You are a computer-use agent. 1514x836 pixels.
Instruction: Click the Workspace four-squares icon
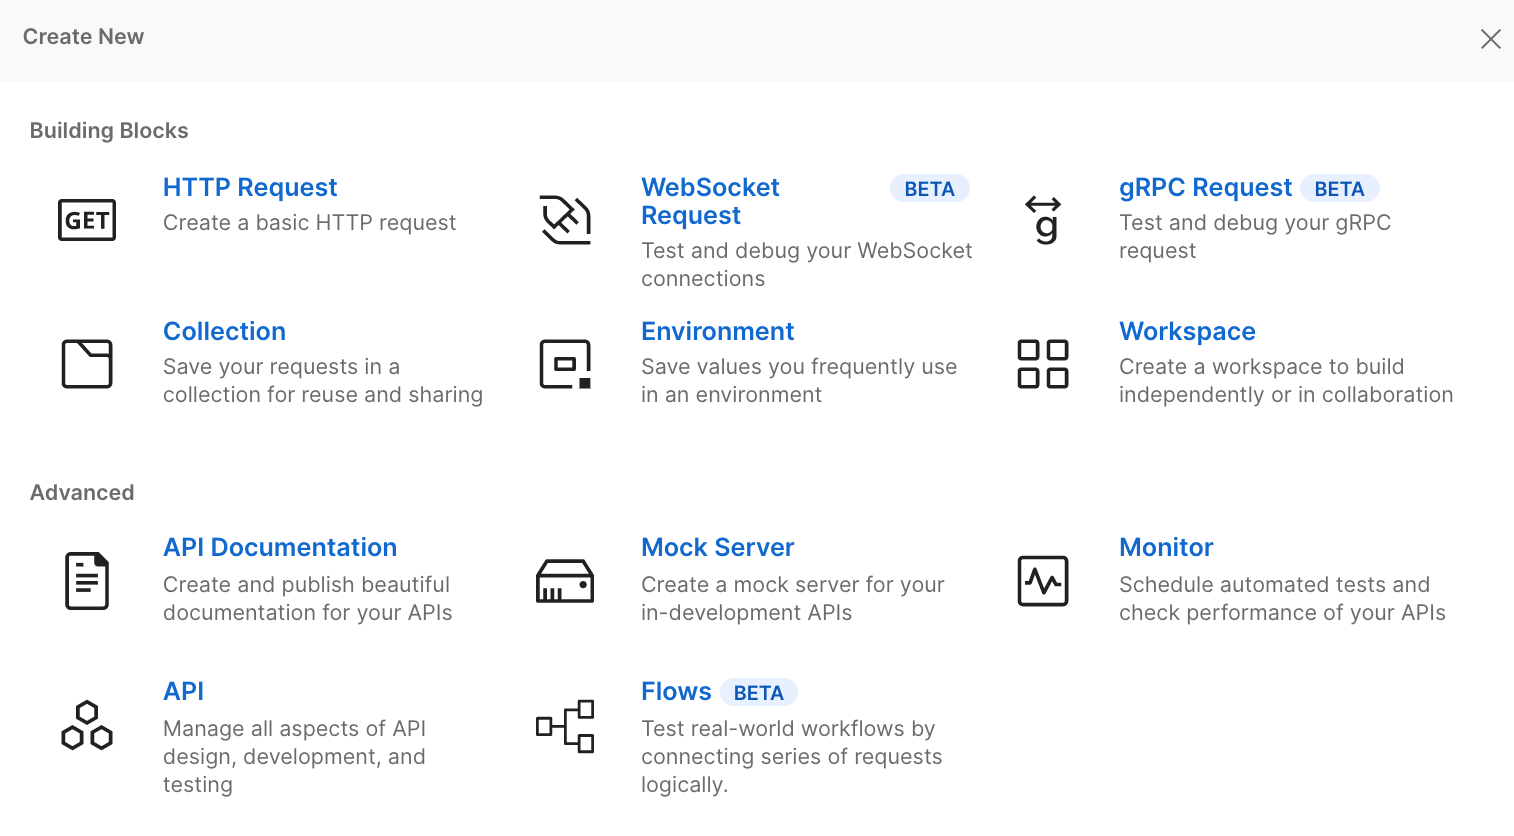coord(1043,364)
